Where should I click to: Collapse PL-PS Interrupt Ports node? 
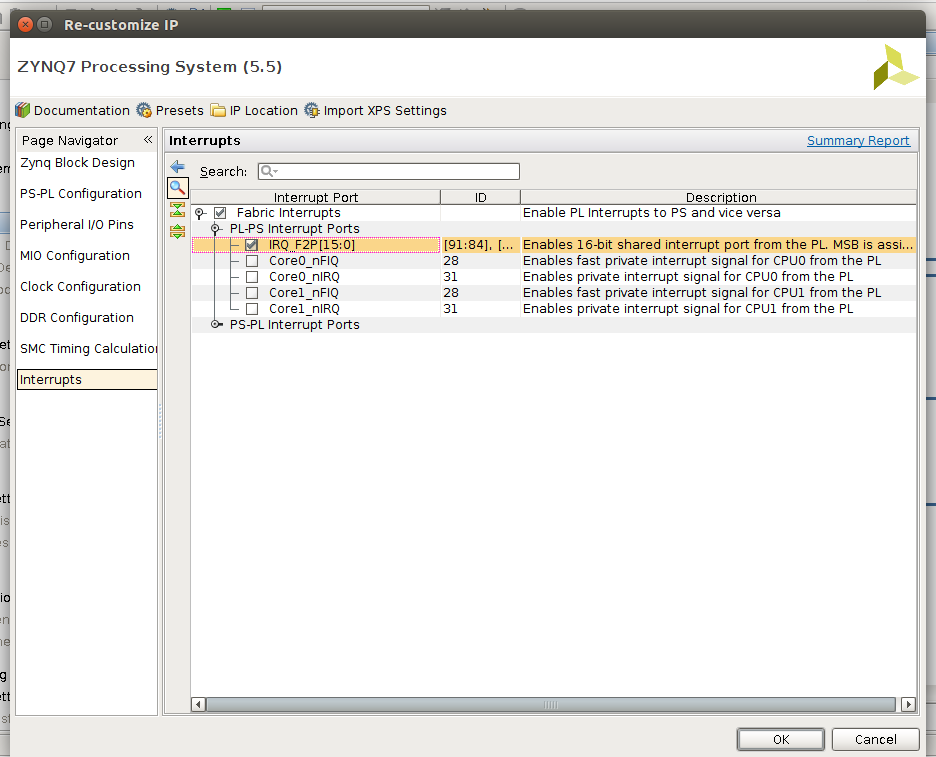tap(215, 229)
